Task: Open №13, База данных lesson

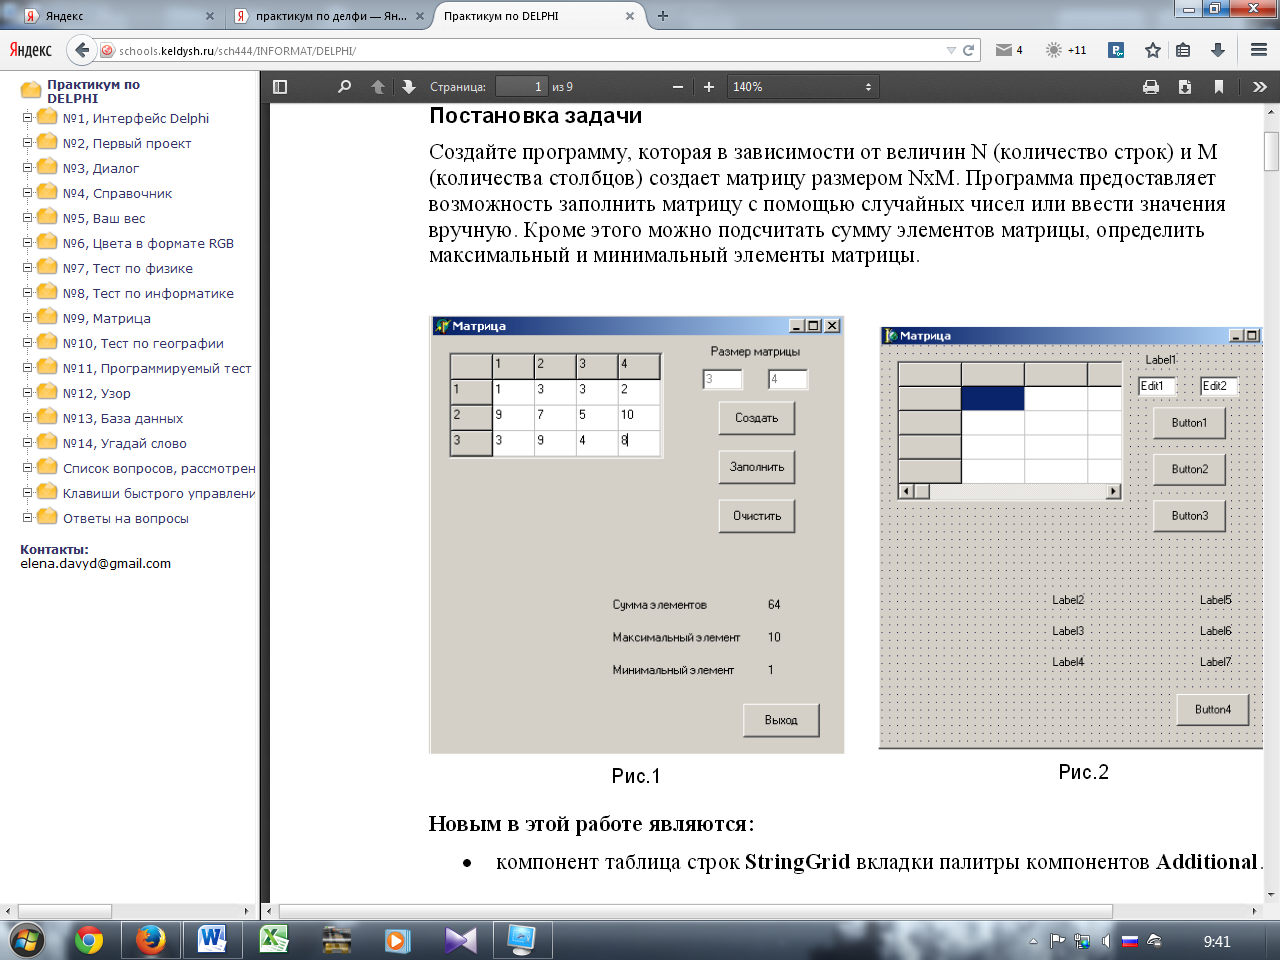Action: coord(123,418)
